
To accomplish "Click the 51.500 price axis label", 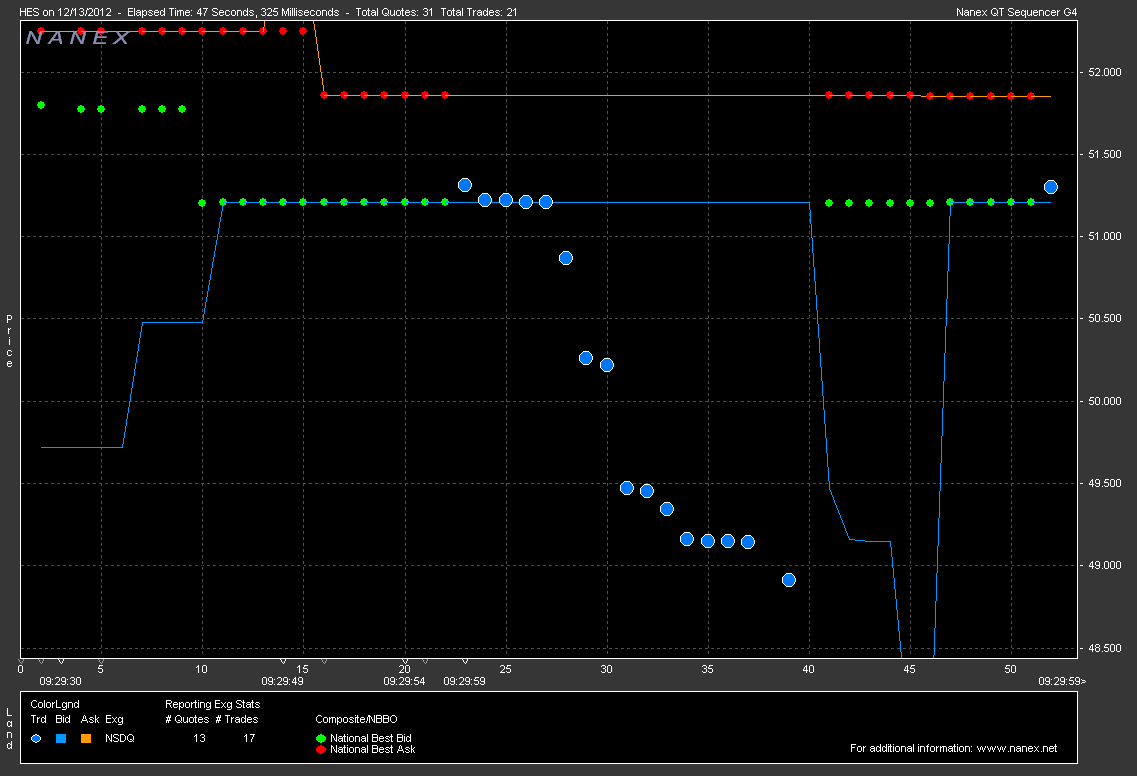I will [x=1104, y=154].
